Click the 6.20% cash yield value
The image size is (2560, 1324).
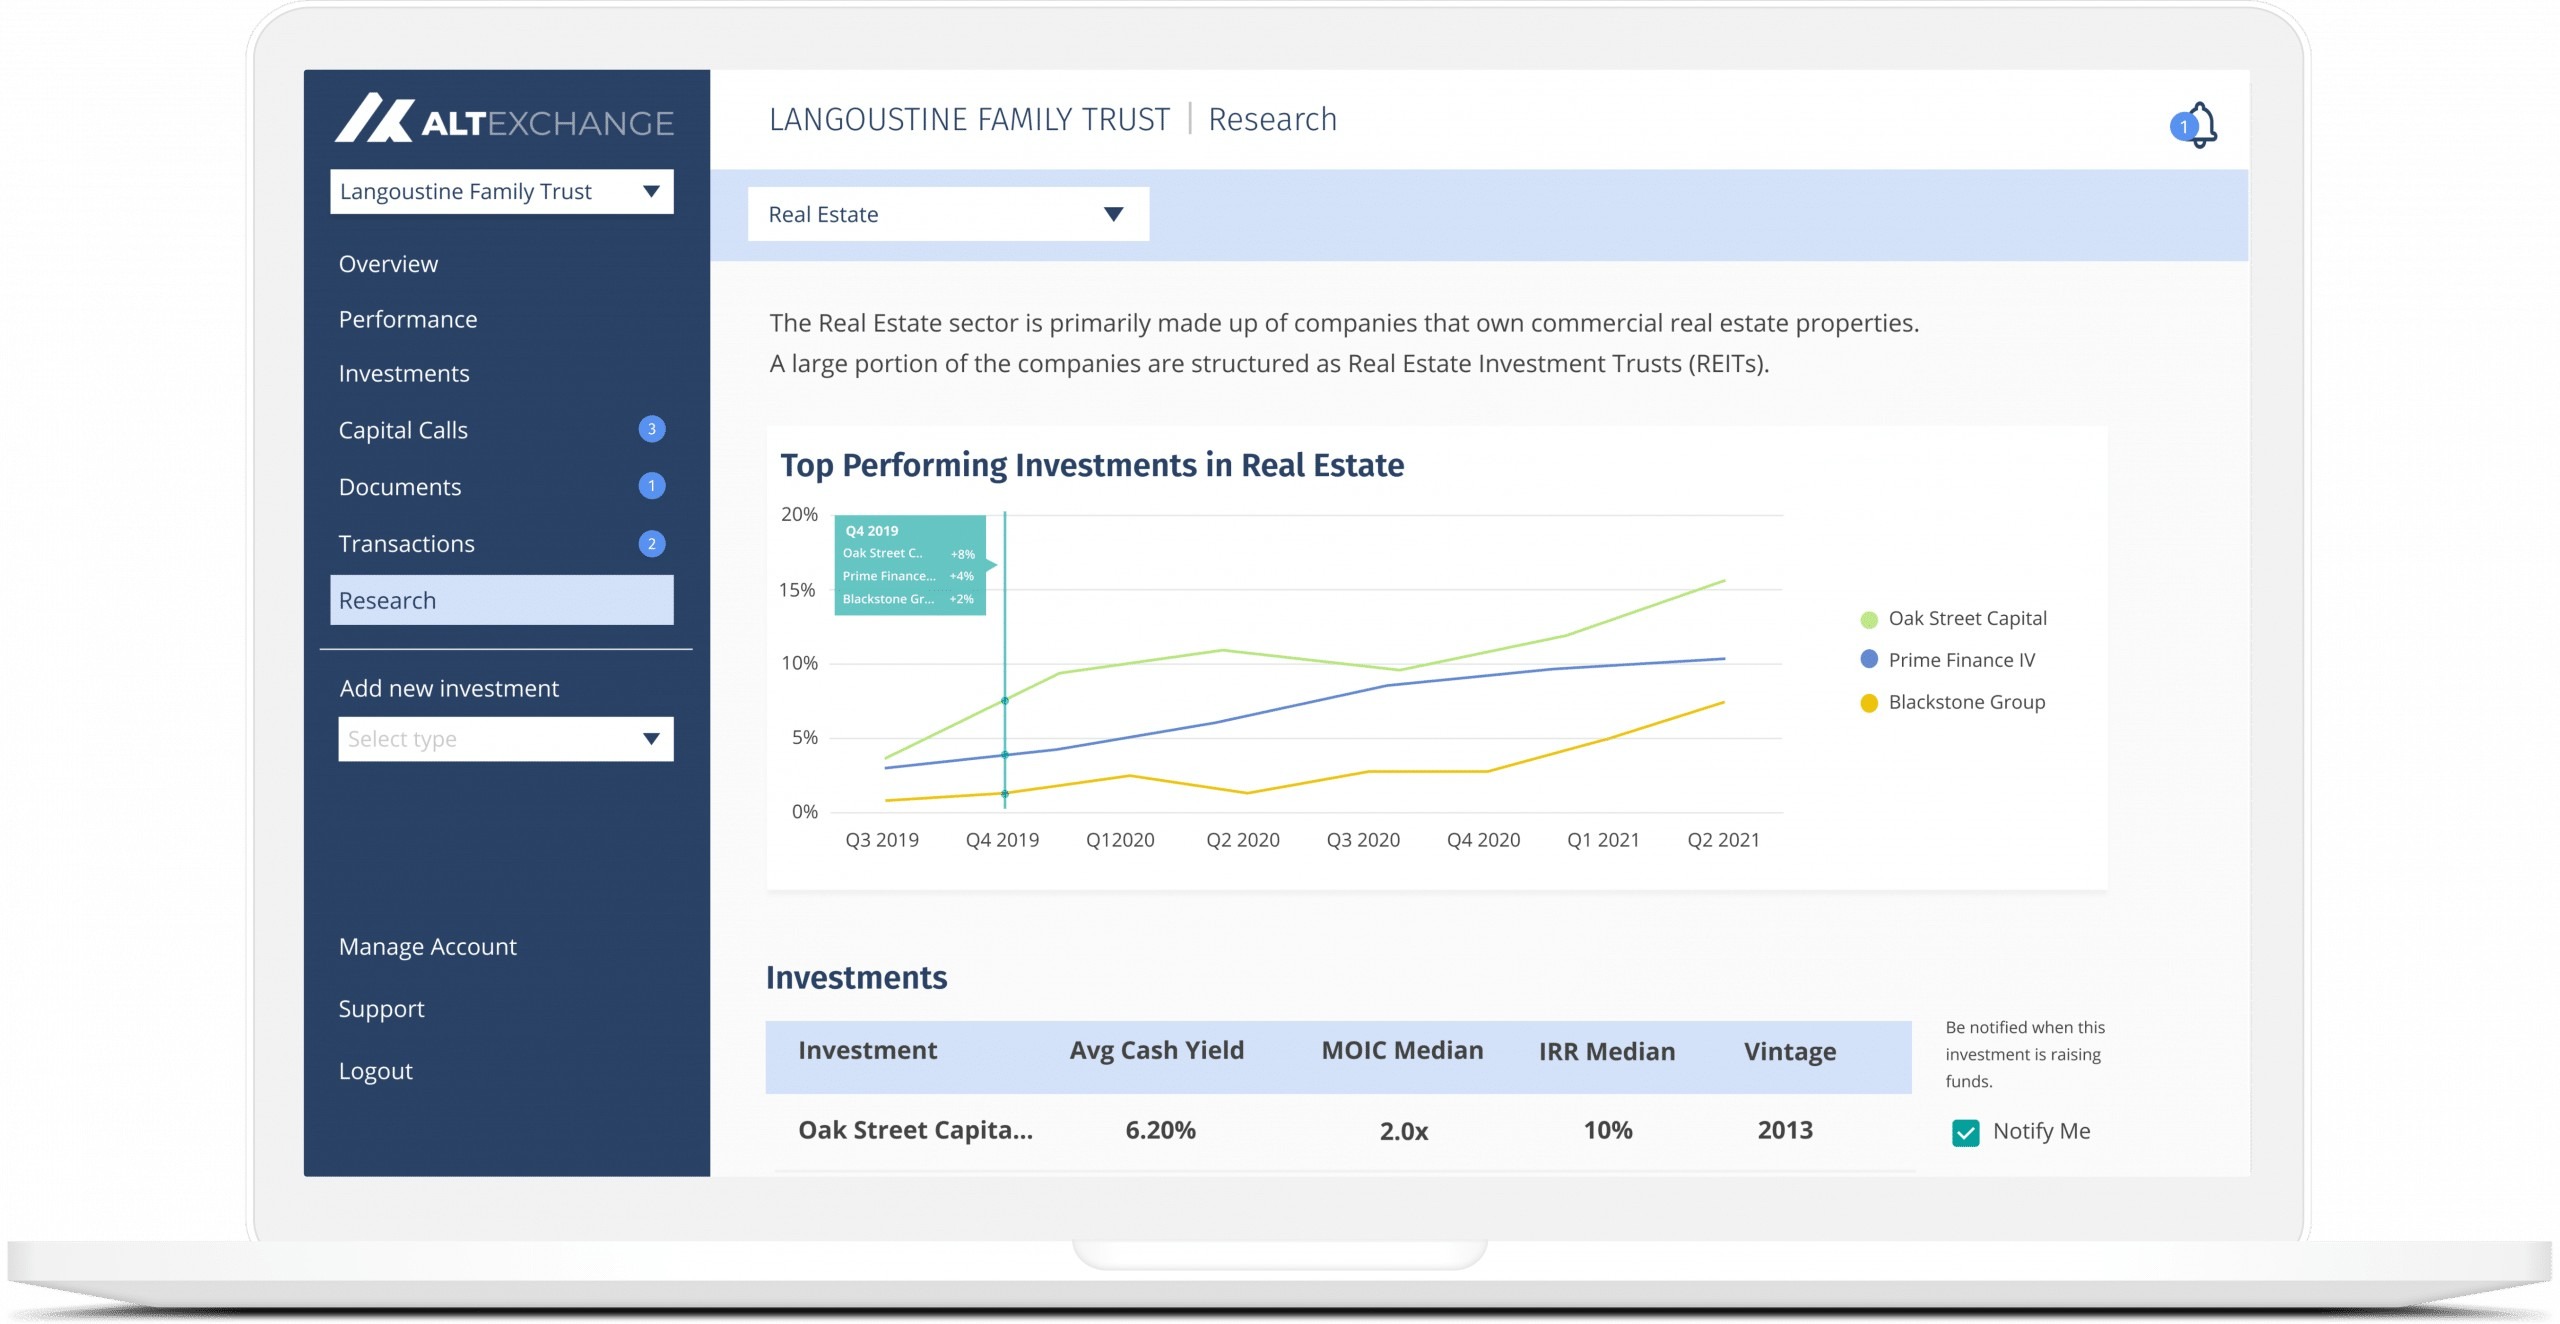pyautogui.click(x=1160, y=1130)
